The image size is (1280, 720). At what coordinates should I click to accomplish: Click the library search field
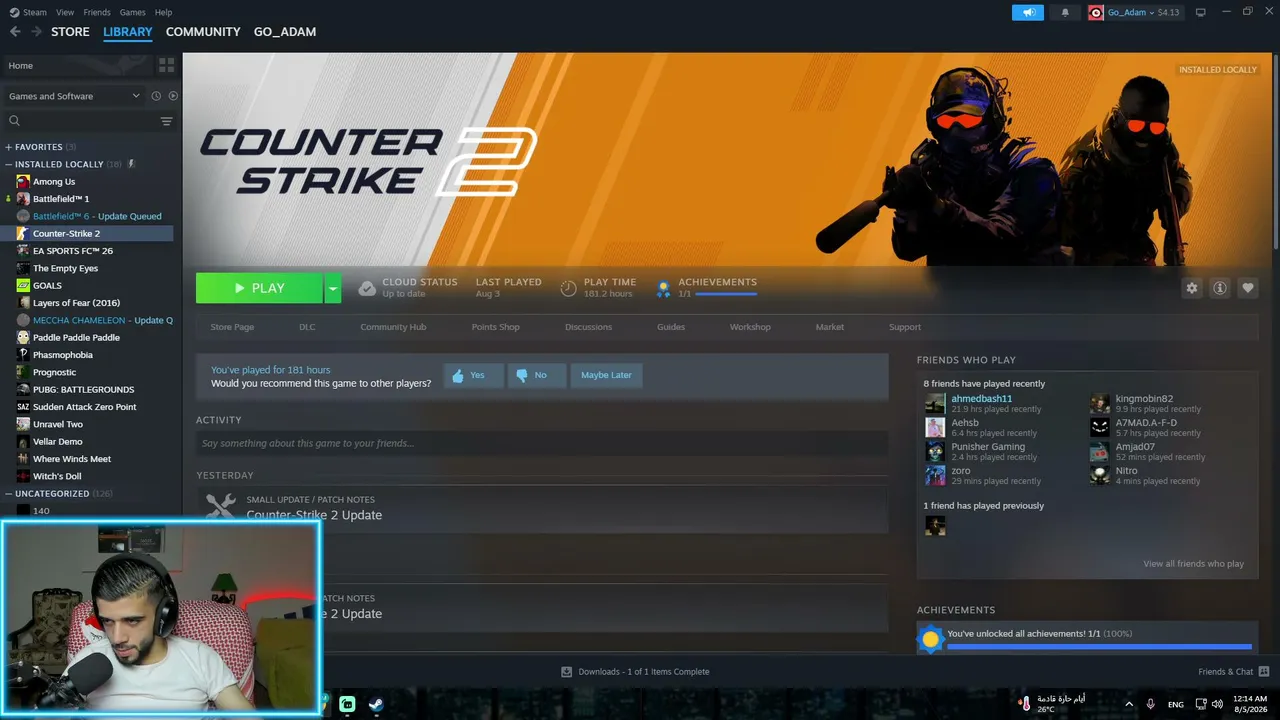pyautogui.click(x=89, y=121)
